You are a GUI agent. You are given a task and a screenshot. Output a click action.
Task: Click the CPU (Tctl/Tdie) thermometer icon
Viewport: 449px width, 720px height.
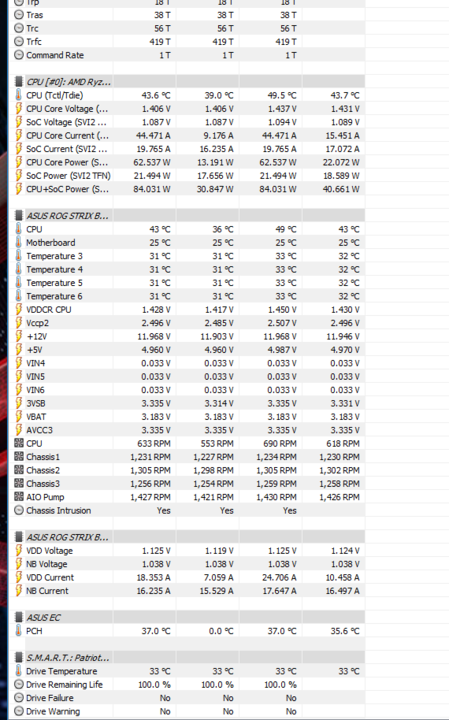tap(18, 95)
